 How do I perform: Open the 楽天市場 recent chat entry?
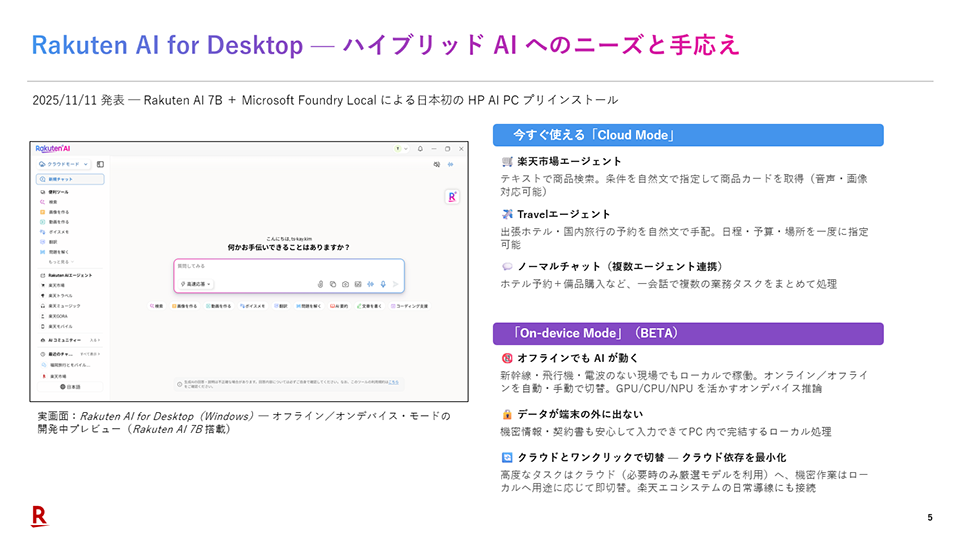[x=54, y=376]
